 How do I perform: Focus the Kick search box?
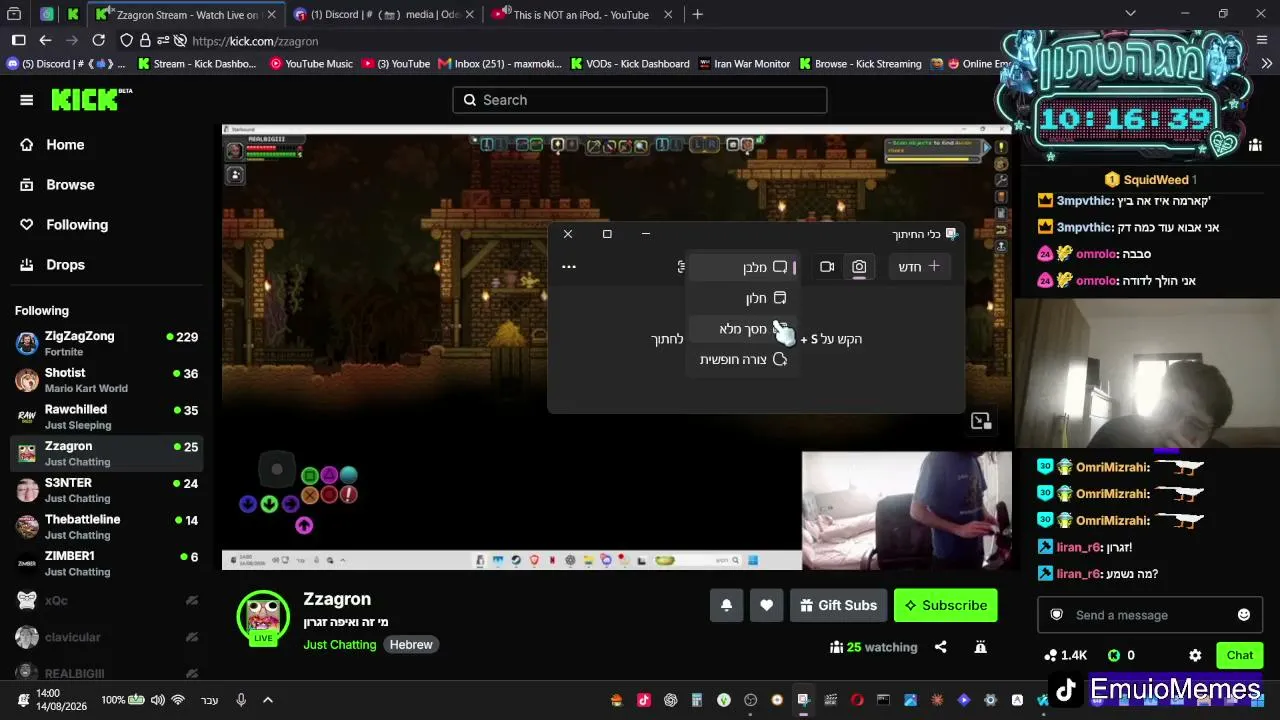tap(640, 100)
